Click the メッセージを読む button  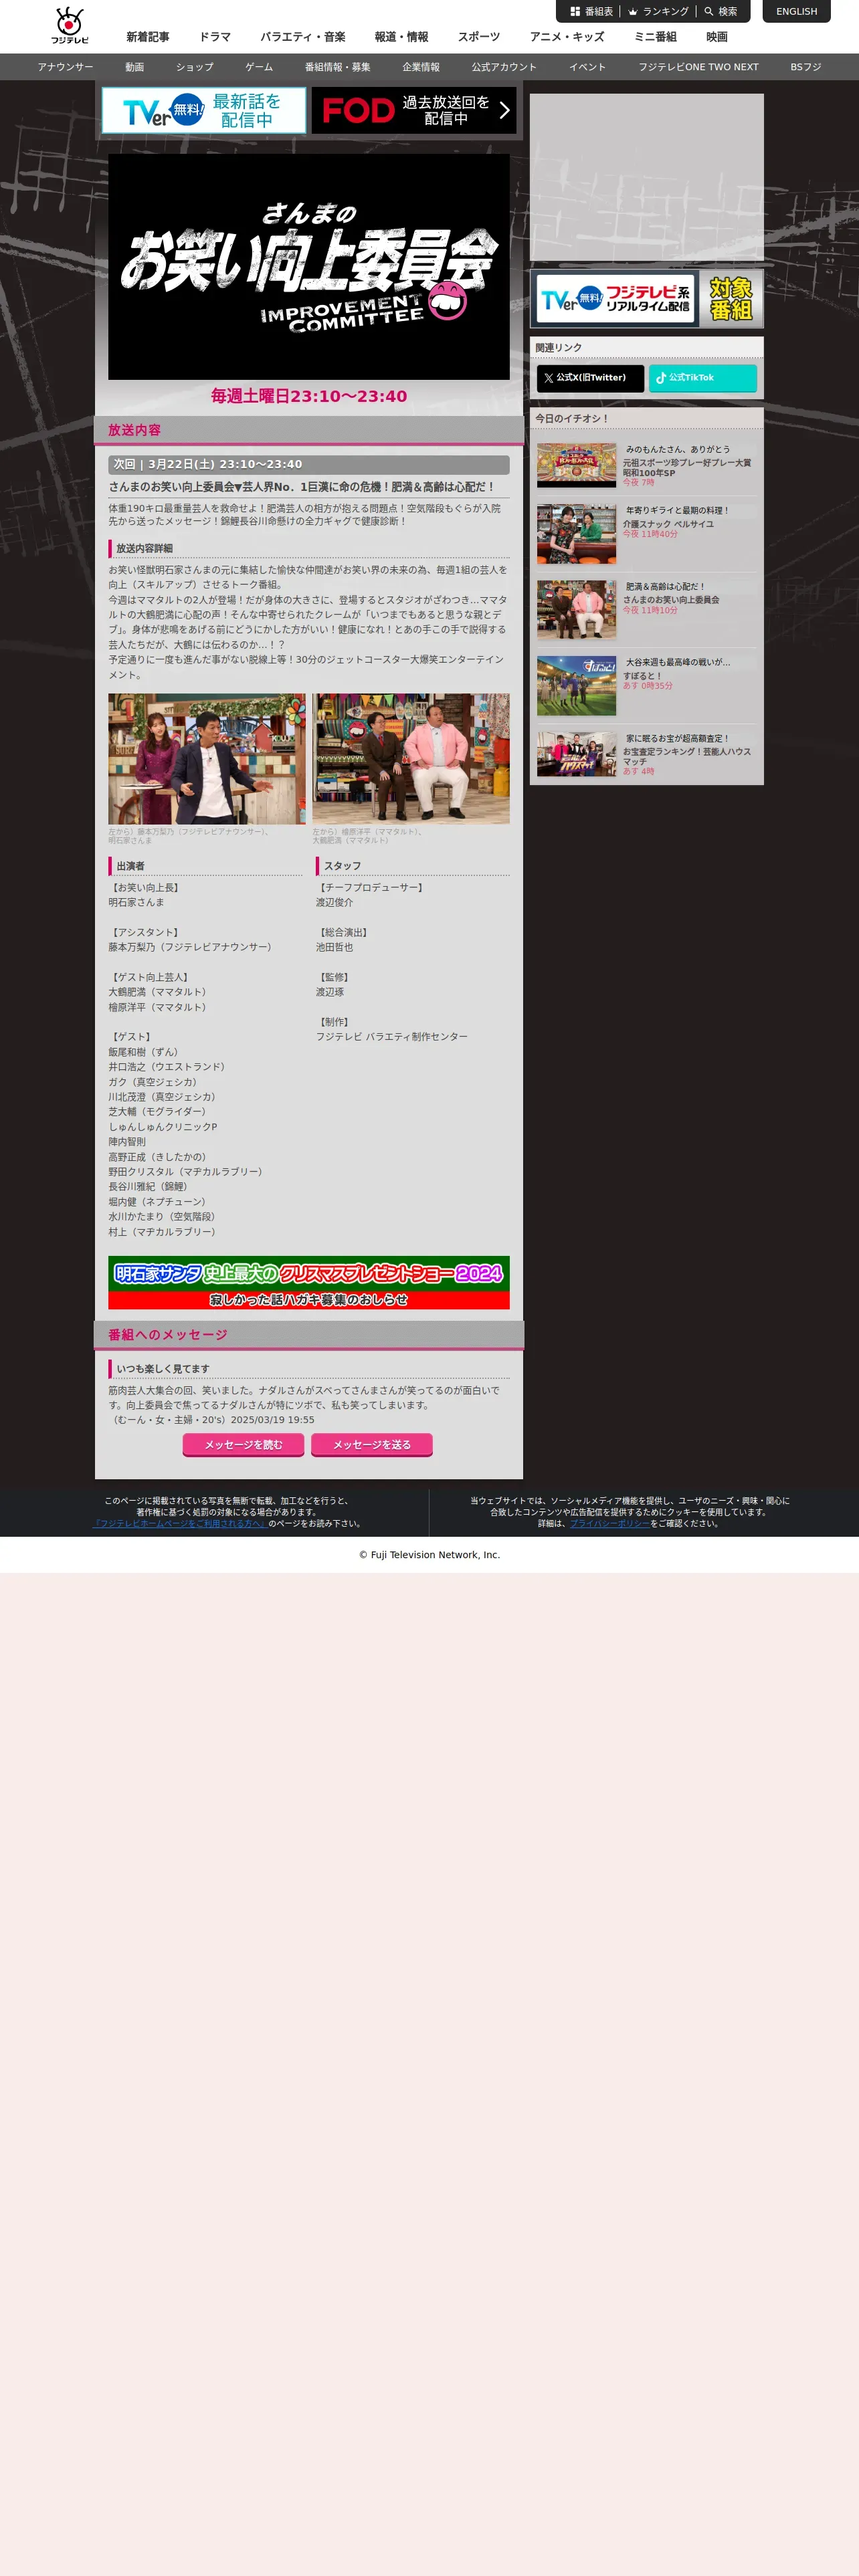(243, 1445)
